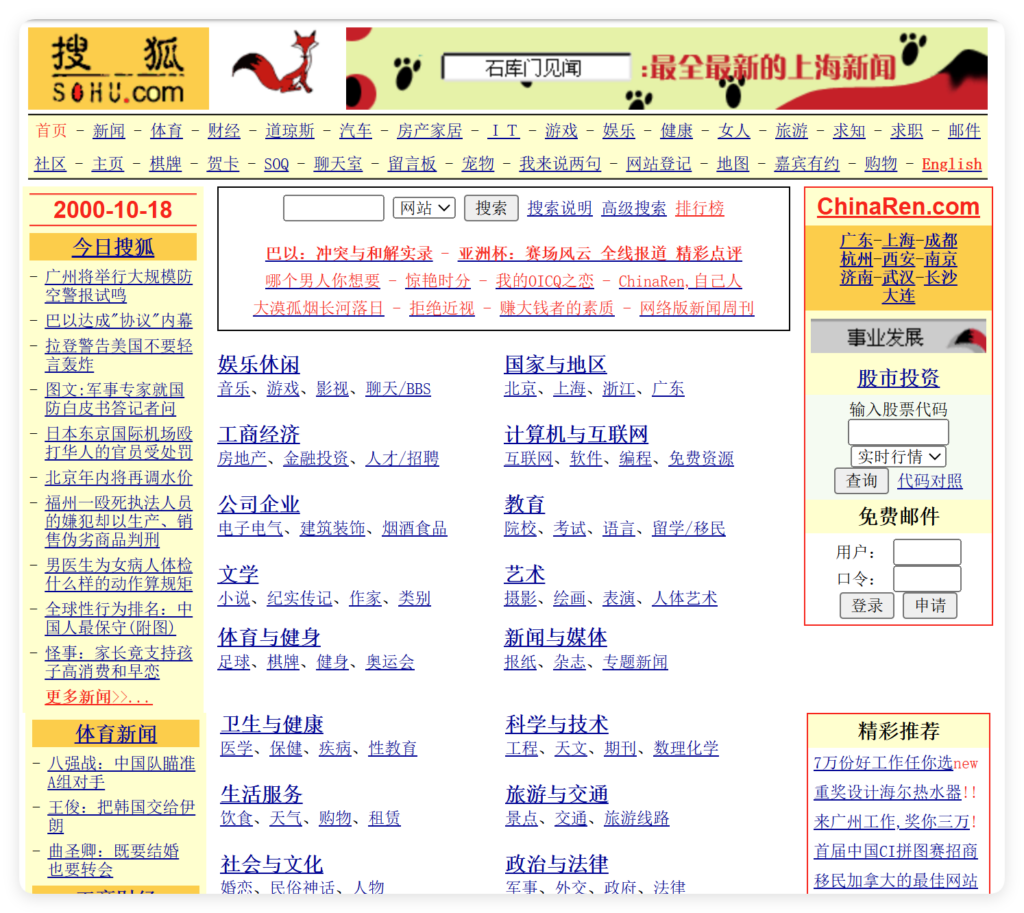Click the 登录 login button

click(867, 605)
